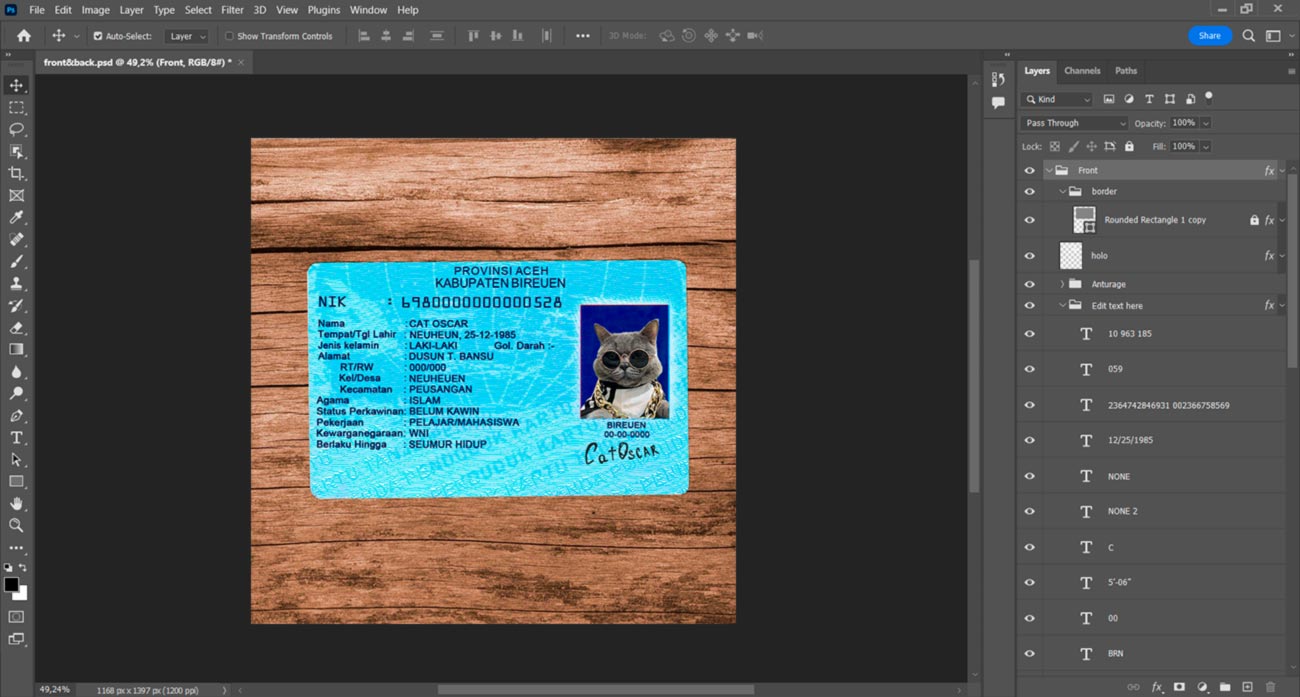Click the Home icon in options bar
Viewport: 1300px width, 697px height.
(23, 36)
